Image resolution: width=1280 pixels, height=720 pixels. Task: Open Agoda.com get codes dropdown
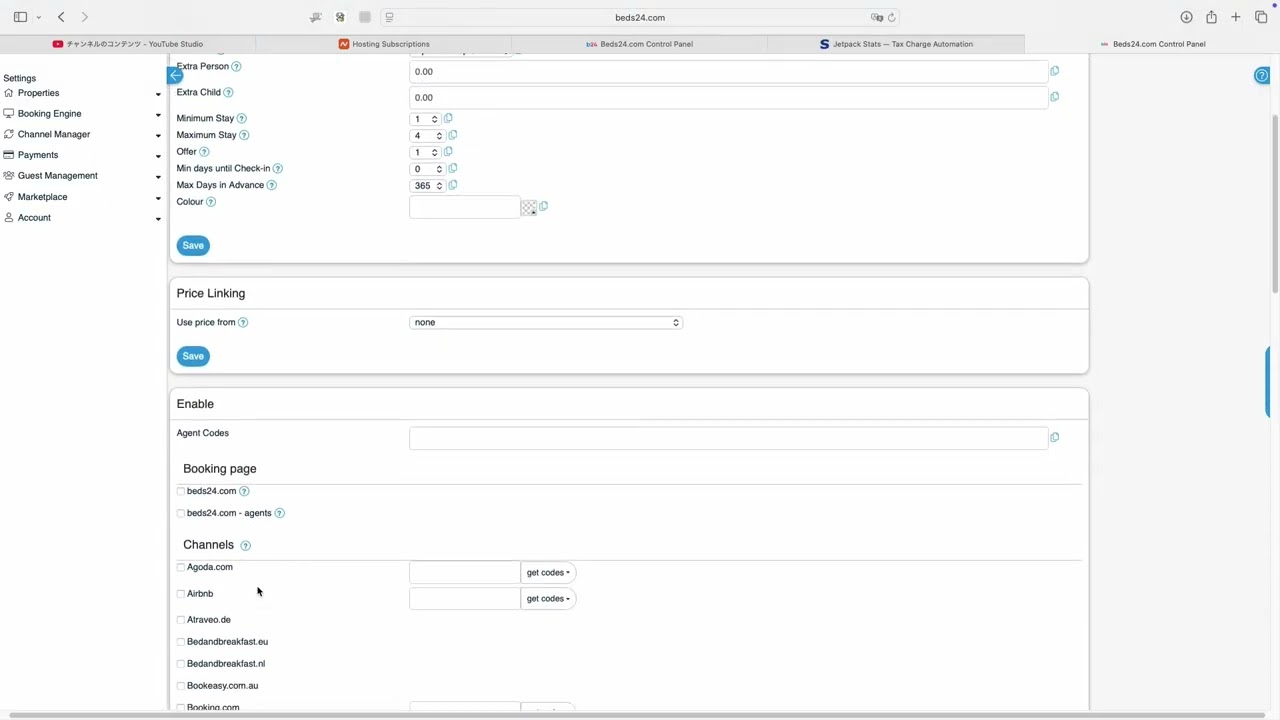tap(548, 573)
